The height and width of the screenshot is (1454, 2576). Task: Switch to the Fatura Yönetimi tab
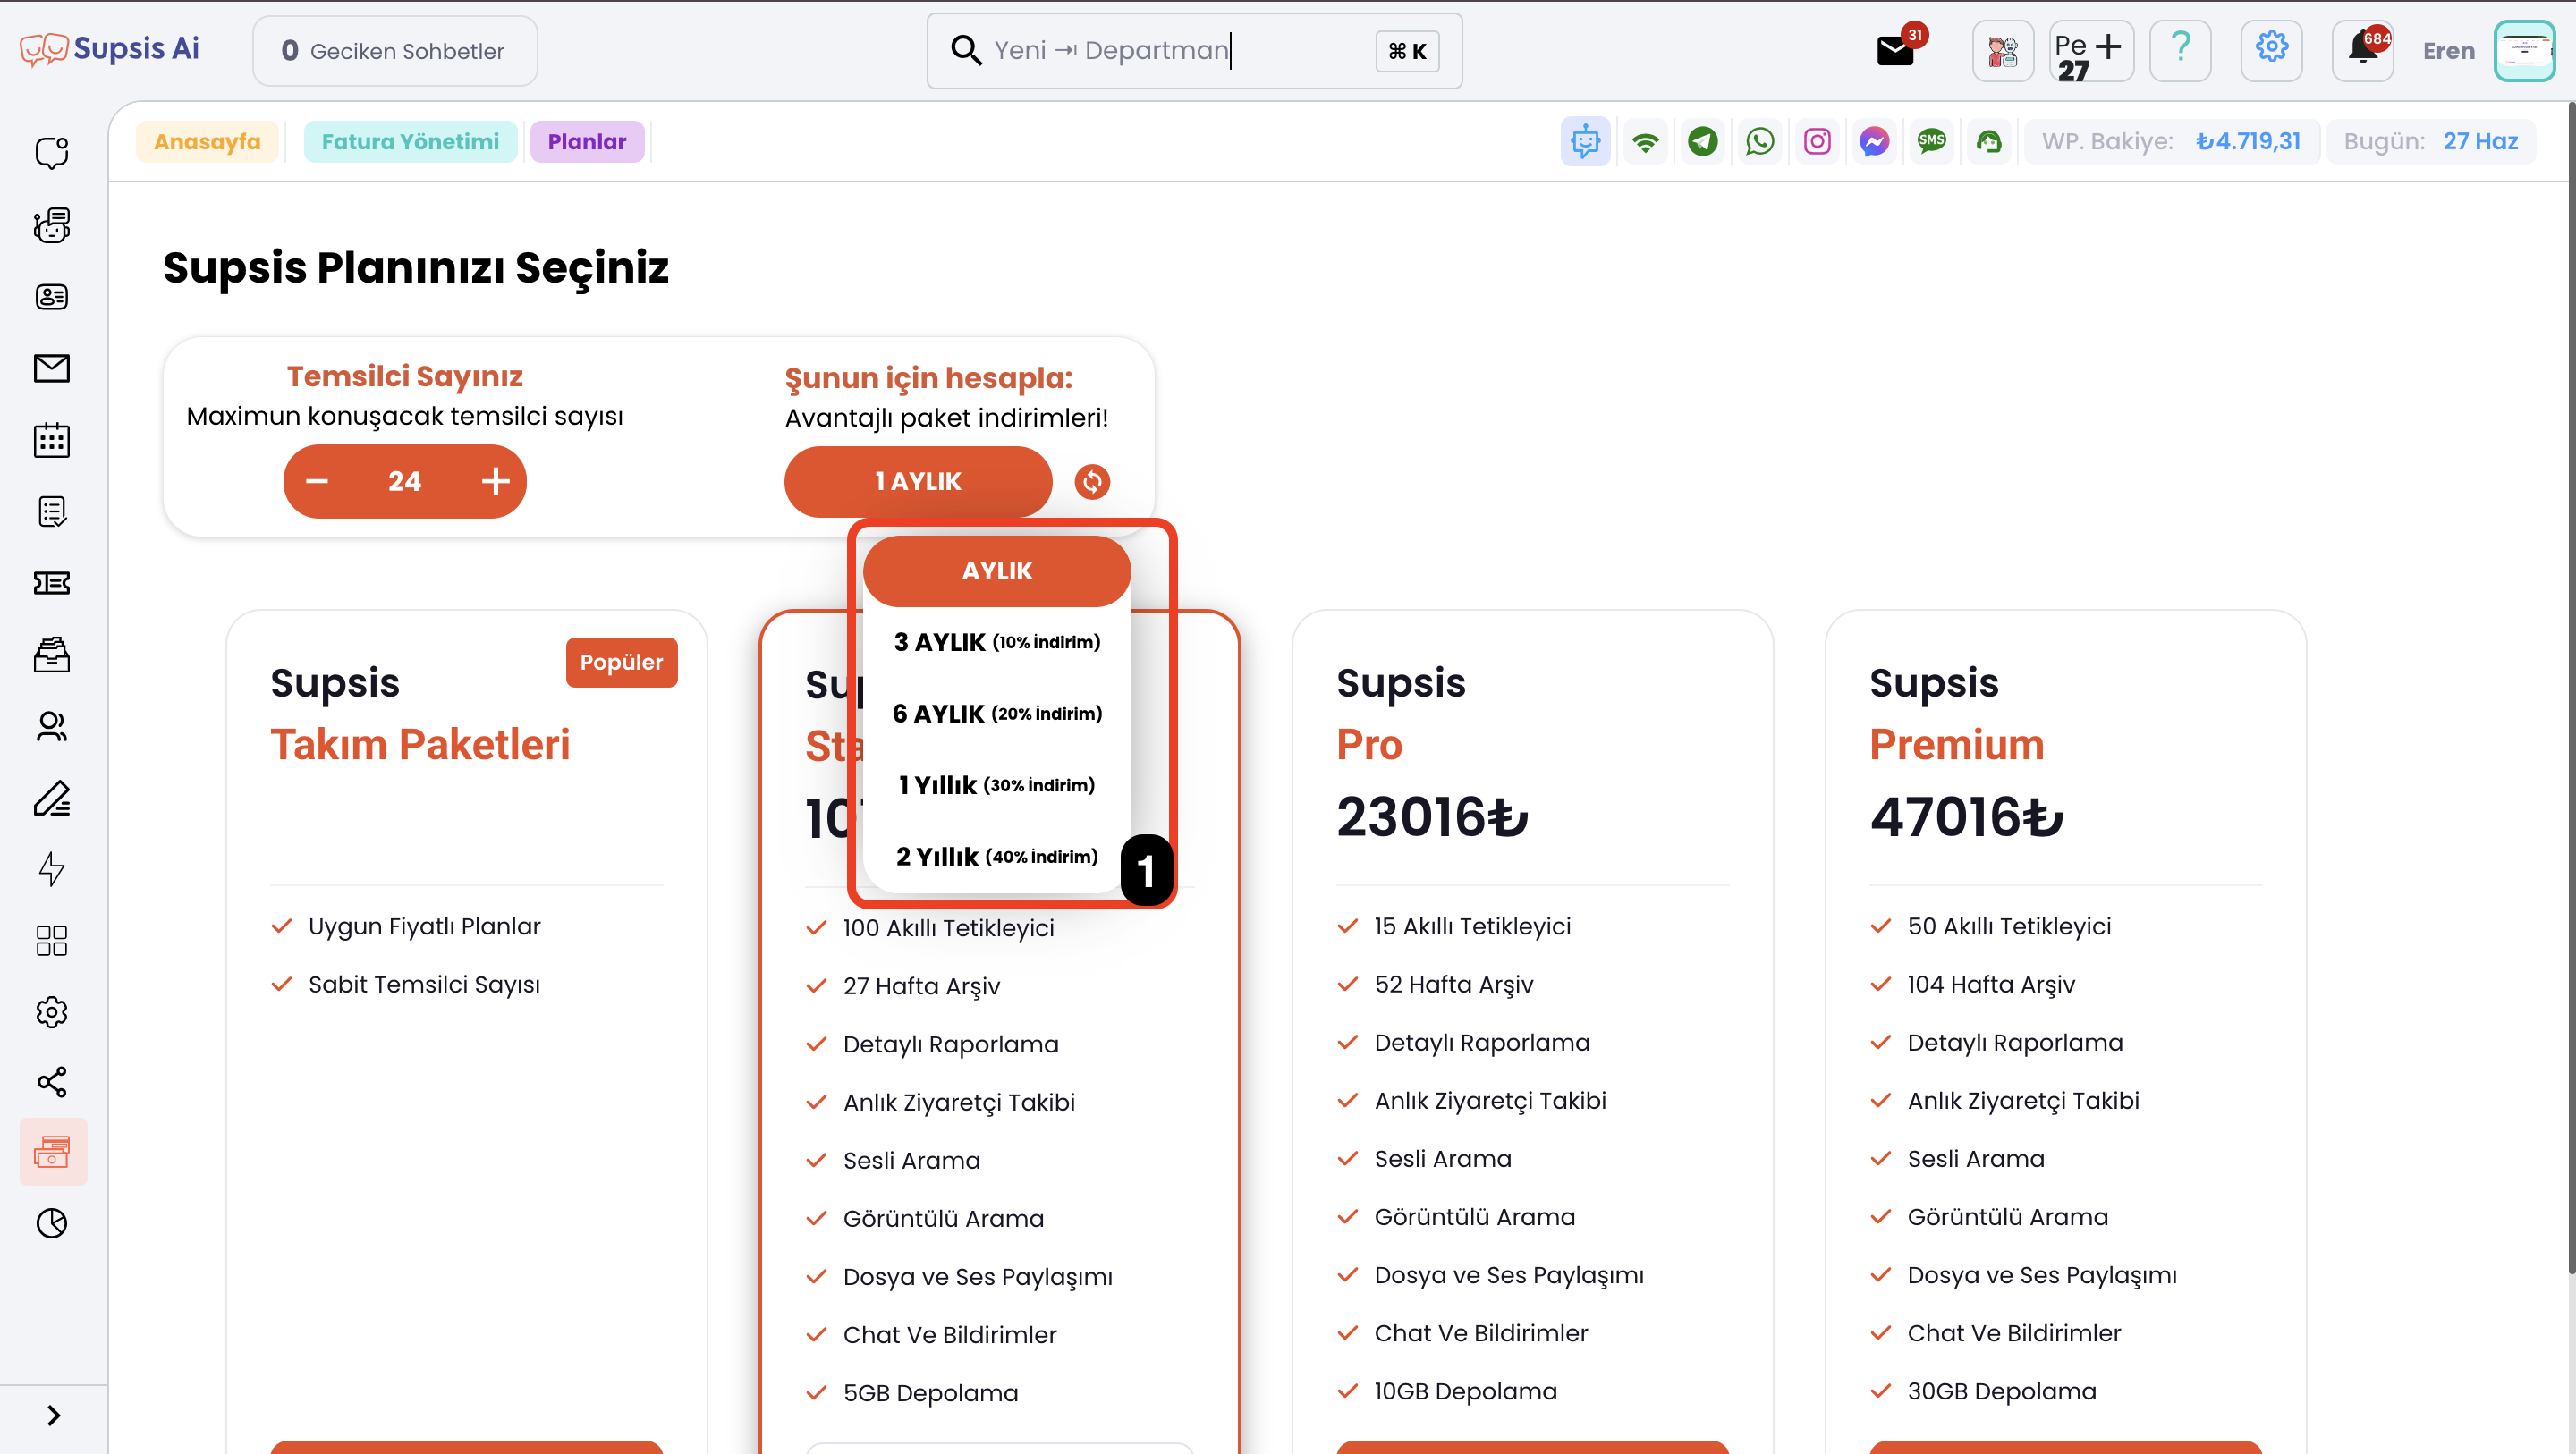coord(410,142)
